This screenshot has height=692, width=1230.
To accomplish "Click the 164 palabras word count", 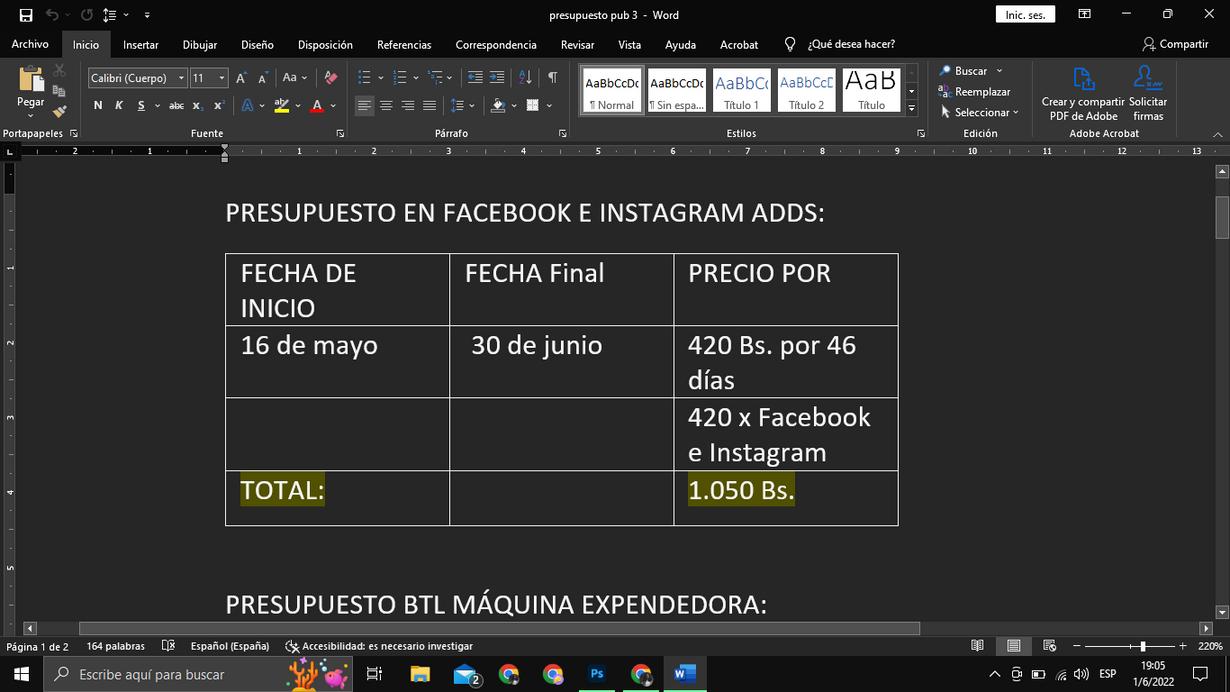I will pos(115,646).
